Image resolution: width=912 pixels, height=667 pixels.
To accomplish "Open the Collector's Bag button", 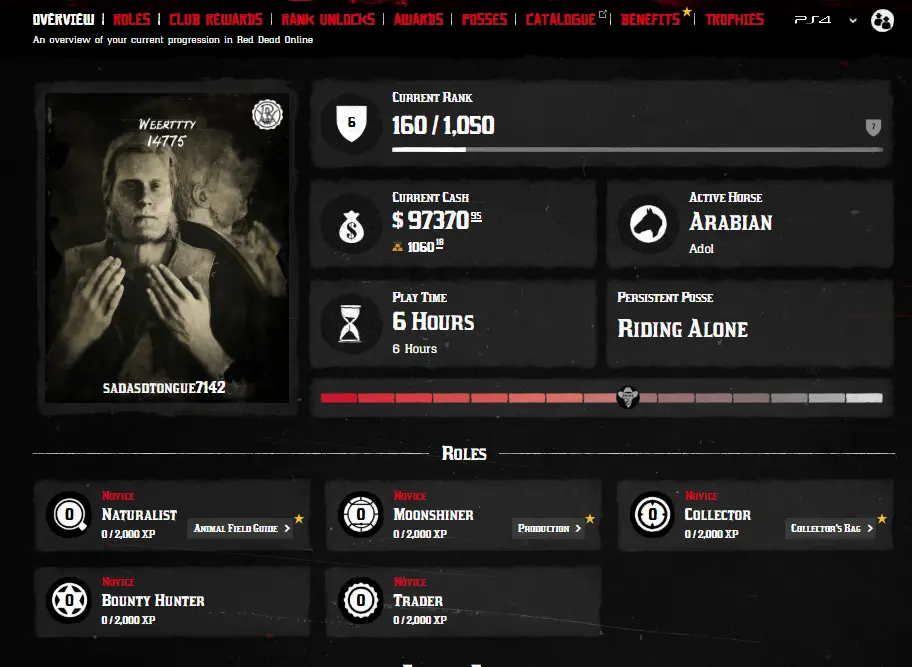I will [x=831, y=529].
